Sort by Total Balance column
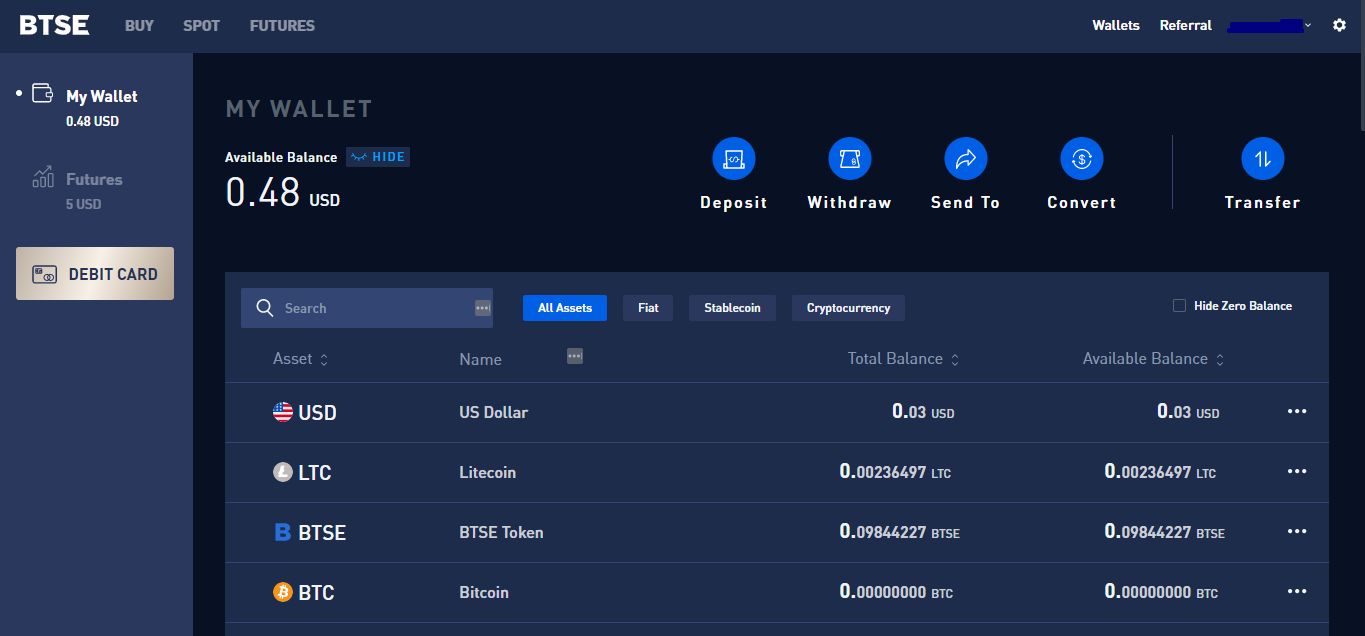Image resolution: width=1365 pixels, height=636 pixels. click(x=903, y=359)
